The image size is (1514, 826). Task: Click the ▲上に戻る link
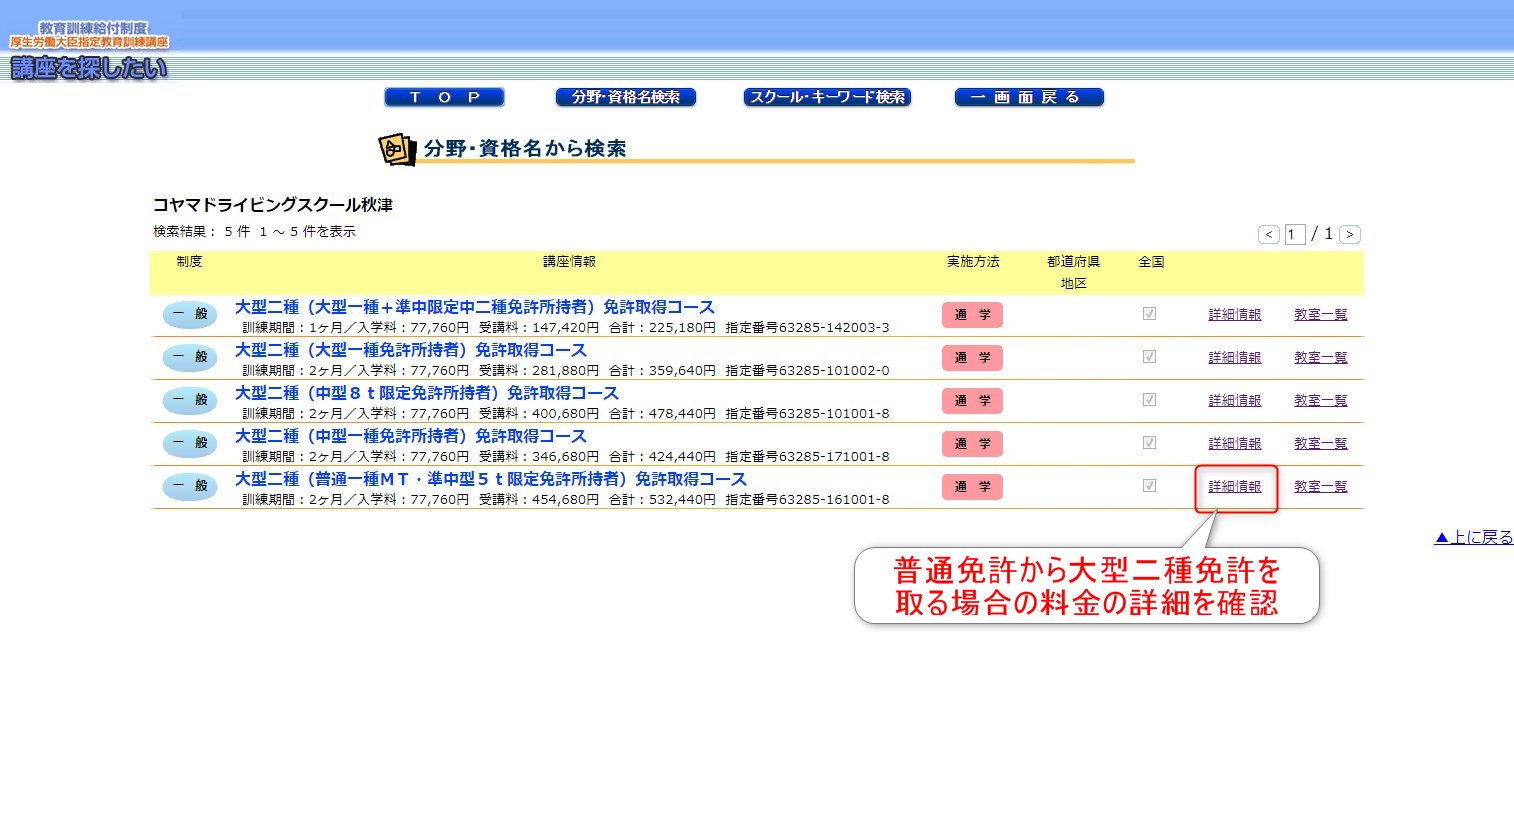(1473, 537)
